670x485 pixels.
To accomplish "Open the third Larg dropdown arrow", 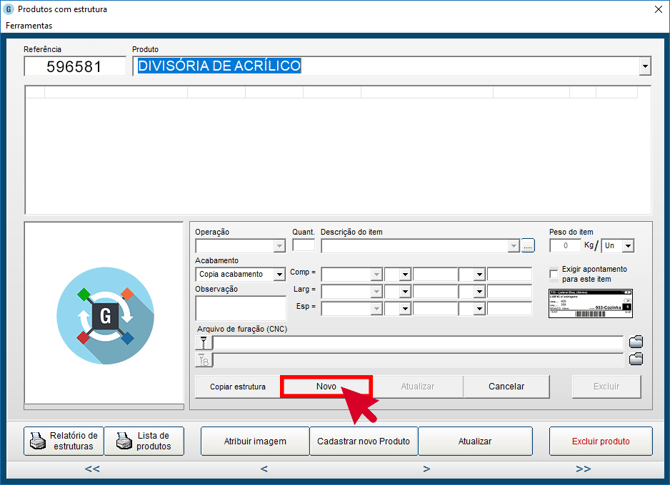I will coord(479,291).
